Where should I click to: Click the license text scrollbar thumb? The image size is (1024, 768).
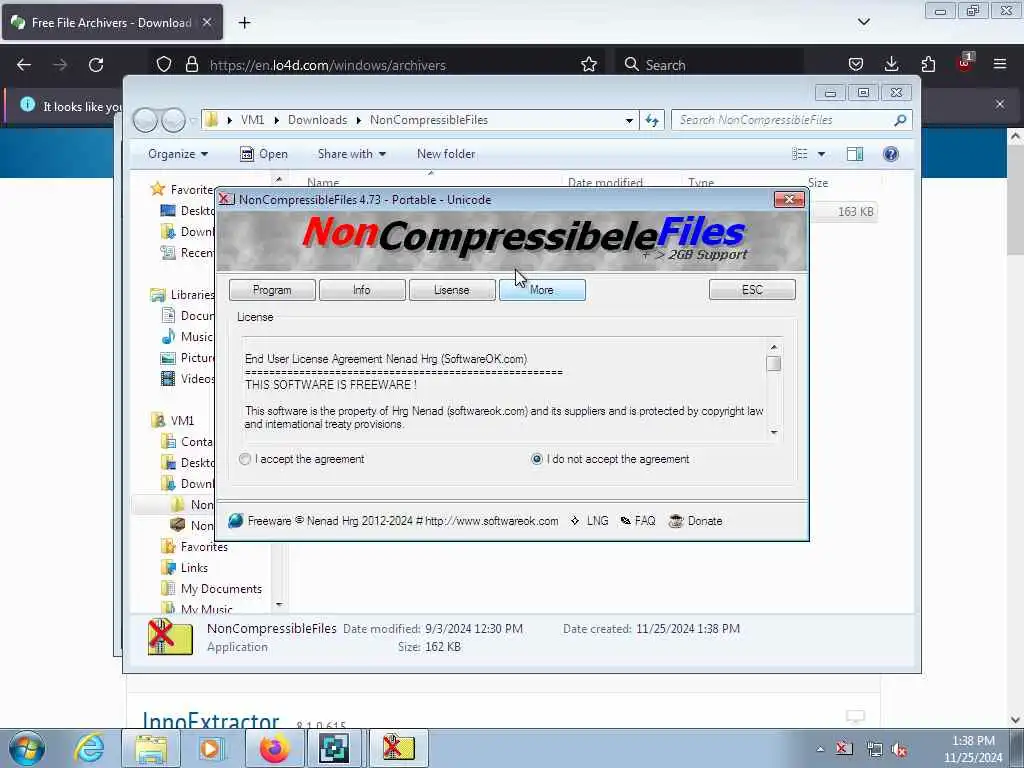click(x=774, y=364)
